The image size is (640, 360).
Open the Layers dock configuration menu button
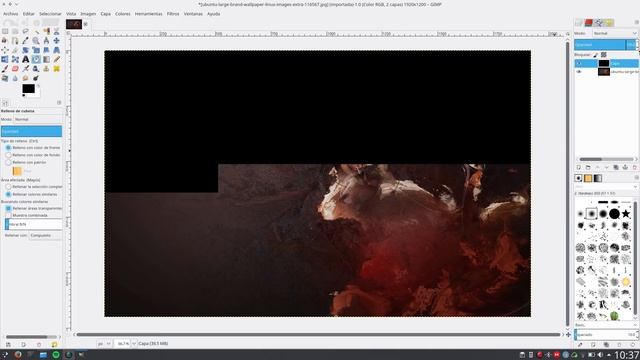636,23
